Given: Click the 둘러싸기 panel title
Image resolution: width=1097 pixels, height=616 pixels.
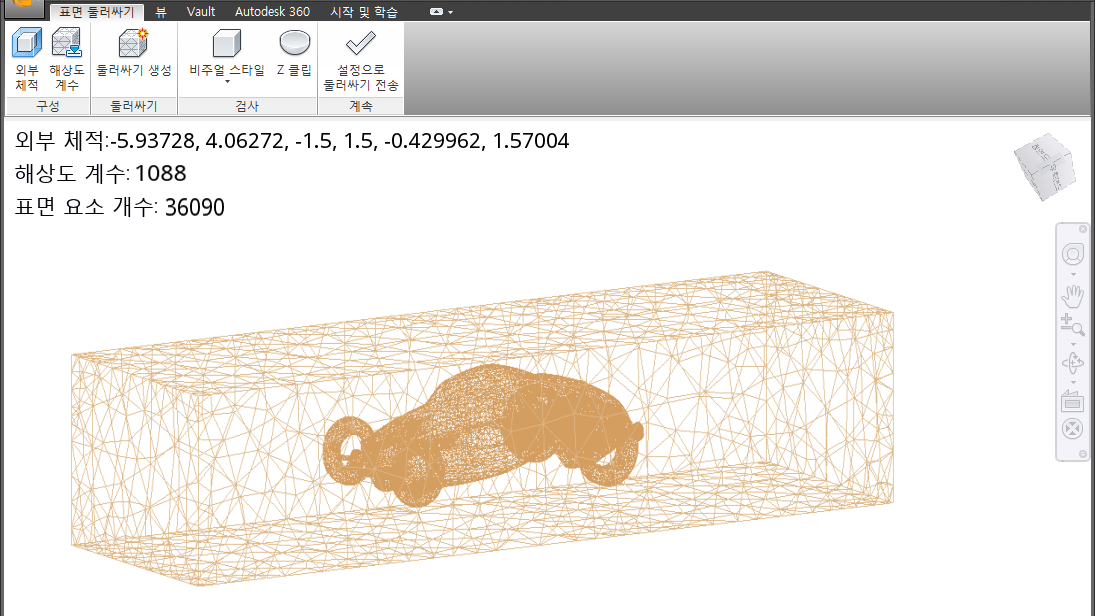Looking at the screenshot, I should (134, 106).
